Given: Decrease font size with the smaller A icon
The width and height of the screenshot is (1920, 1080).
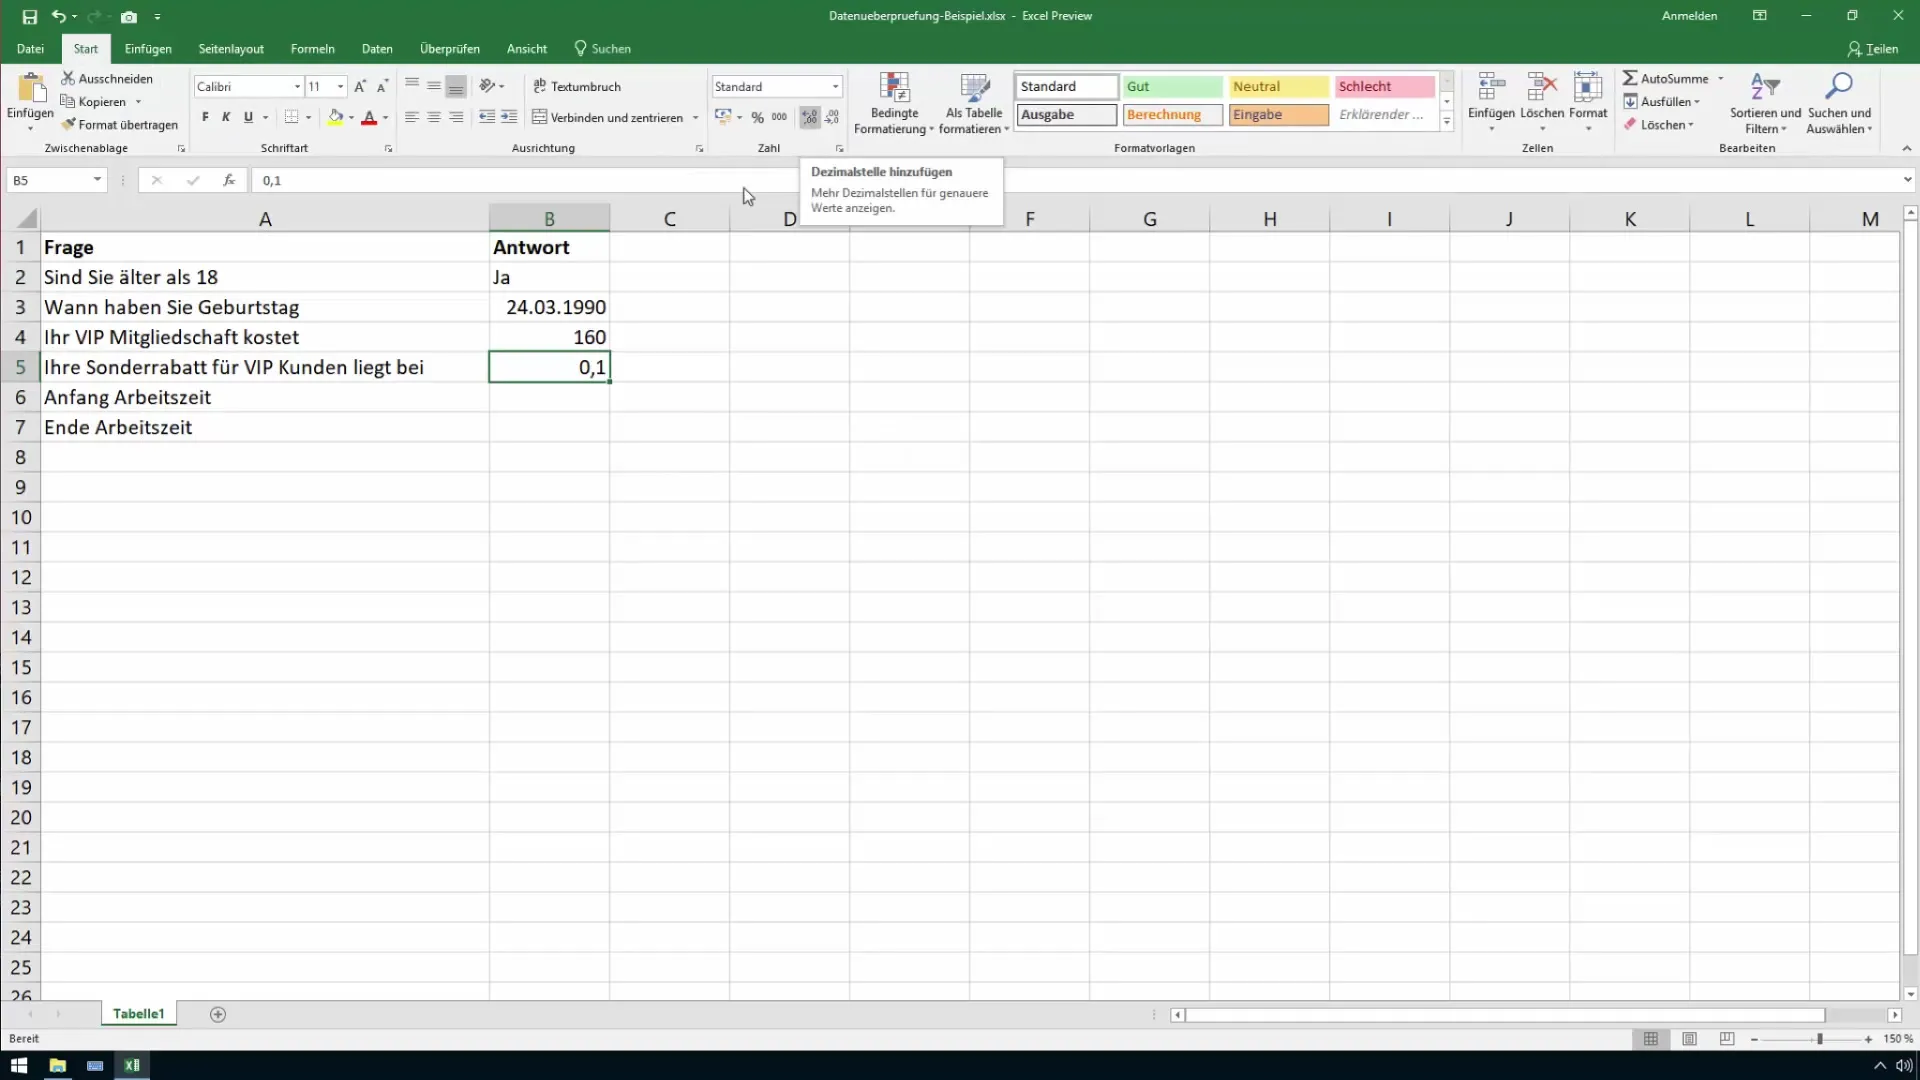Looking at the screenshot, I should pos(382,87).
